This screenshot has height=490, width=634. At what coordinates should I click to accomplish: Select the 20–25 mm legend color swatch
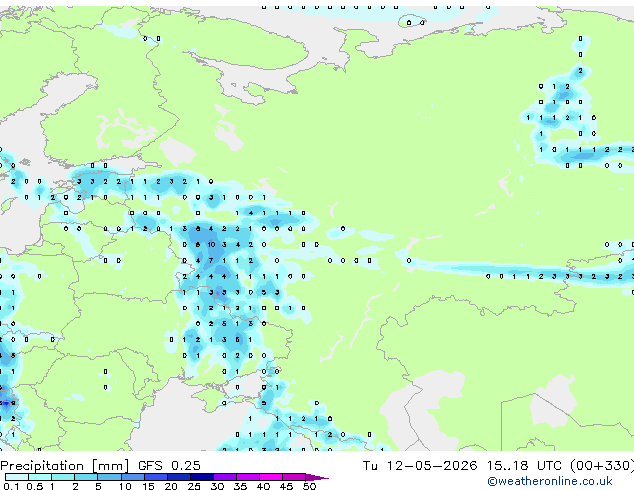click(x=179, y=477)
